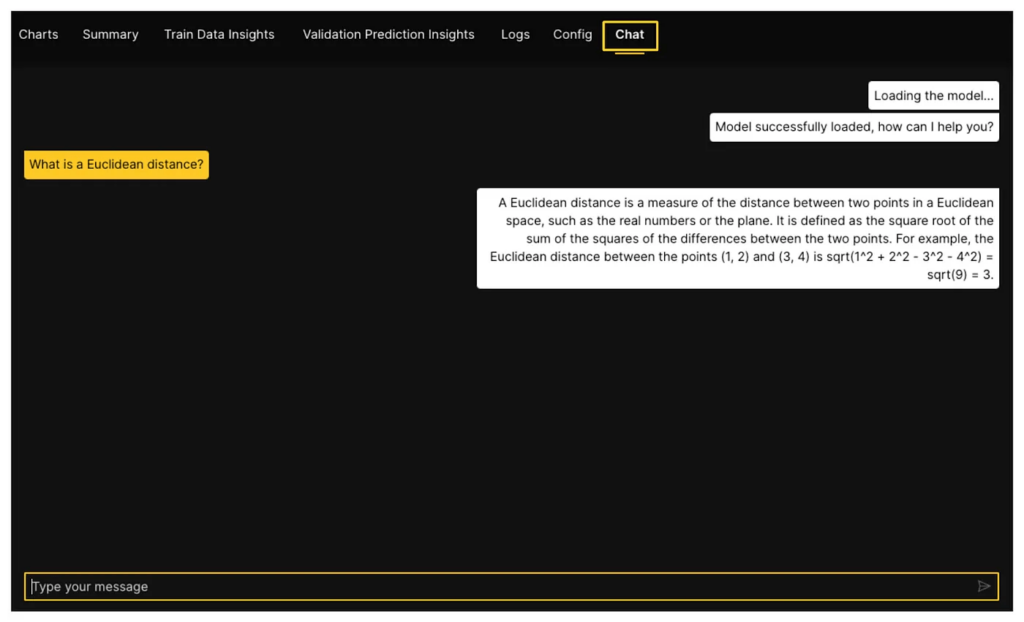The height and width of the screenshot is (622, 1024).
Task: Send the message with the arrow icon
Action: [x=984, y=586]
